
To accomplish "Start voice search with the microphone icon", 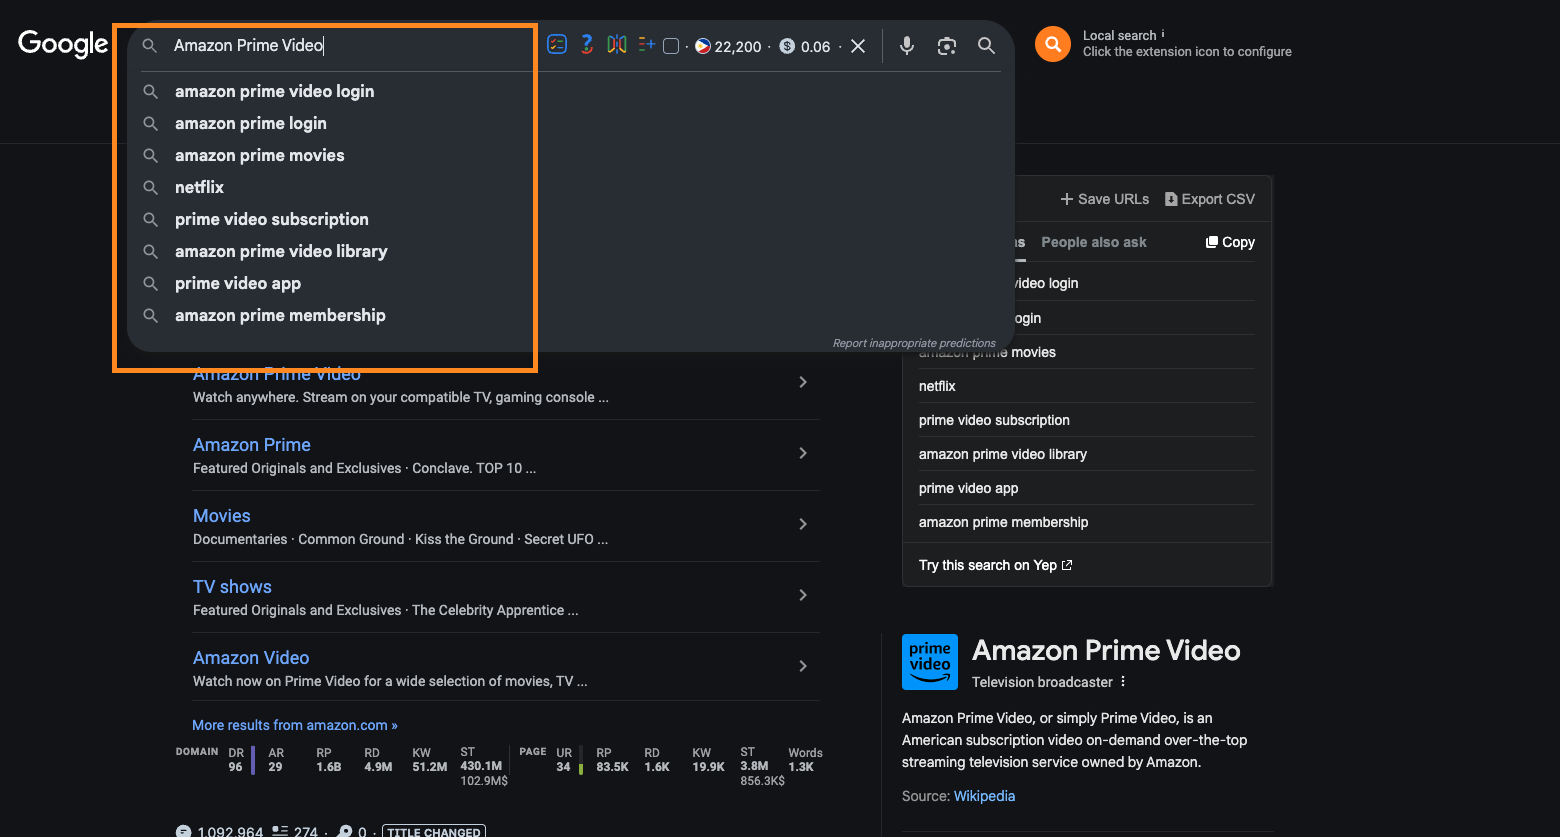I will pos(907,46).
